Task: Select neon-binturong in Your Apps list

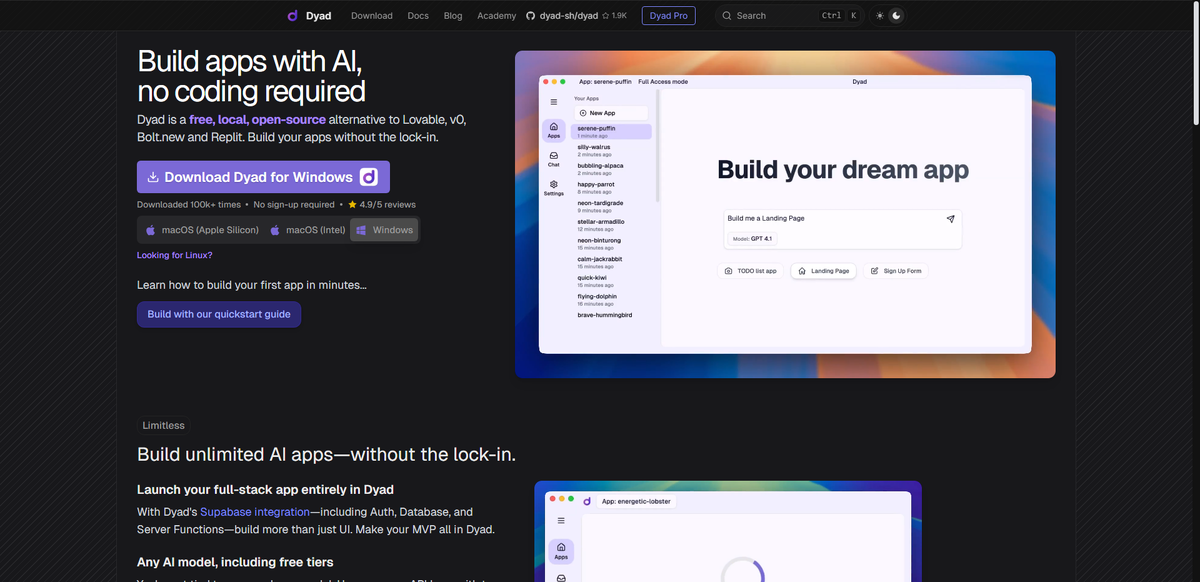Action: click(x=611, y=243)
